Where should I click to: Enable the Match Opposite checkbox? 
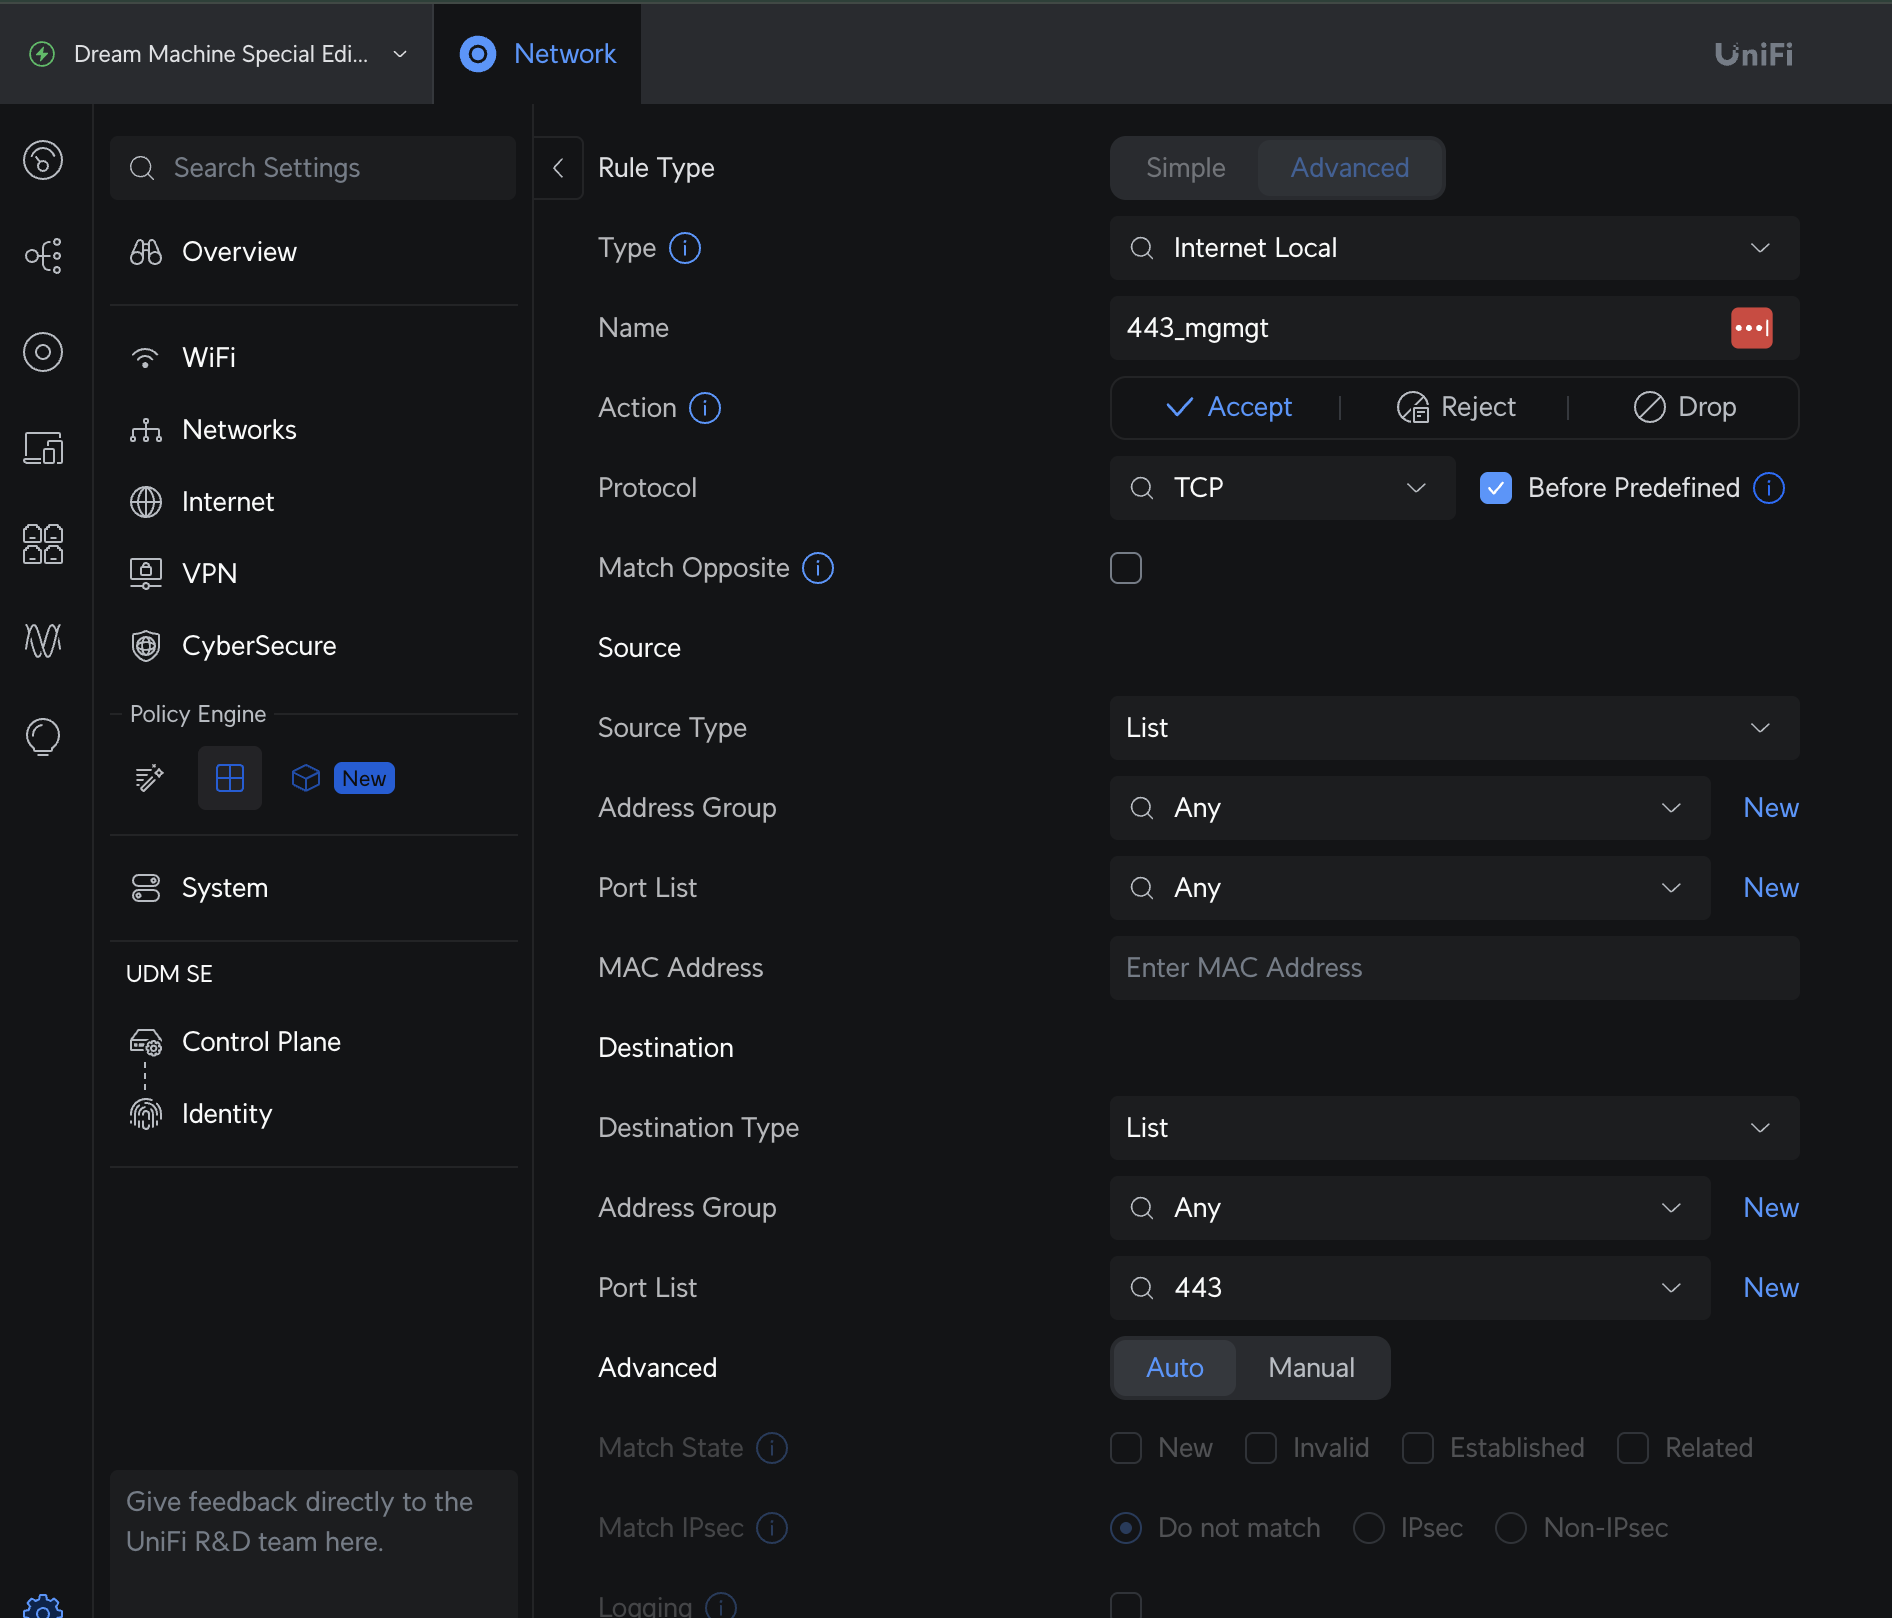(1126, 568)
